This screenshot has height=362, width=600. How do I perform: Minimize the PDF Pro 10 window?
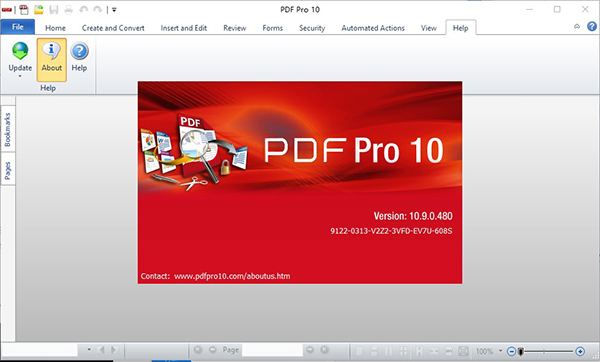click(529, 9)
